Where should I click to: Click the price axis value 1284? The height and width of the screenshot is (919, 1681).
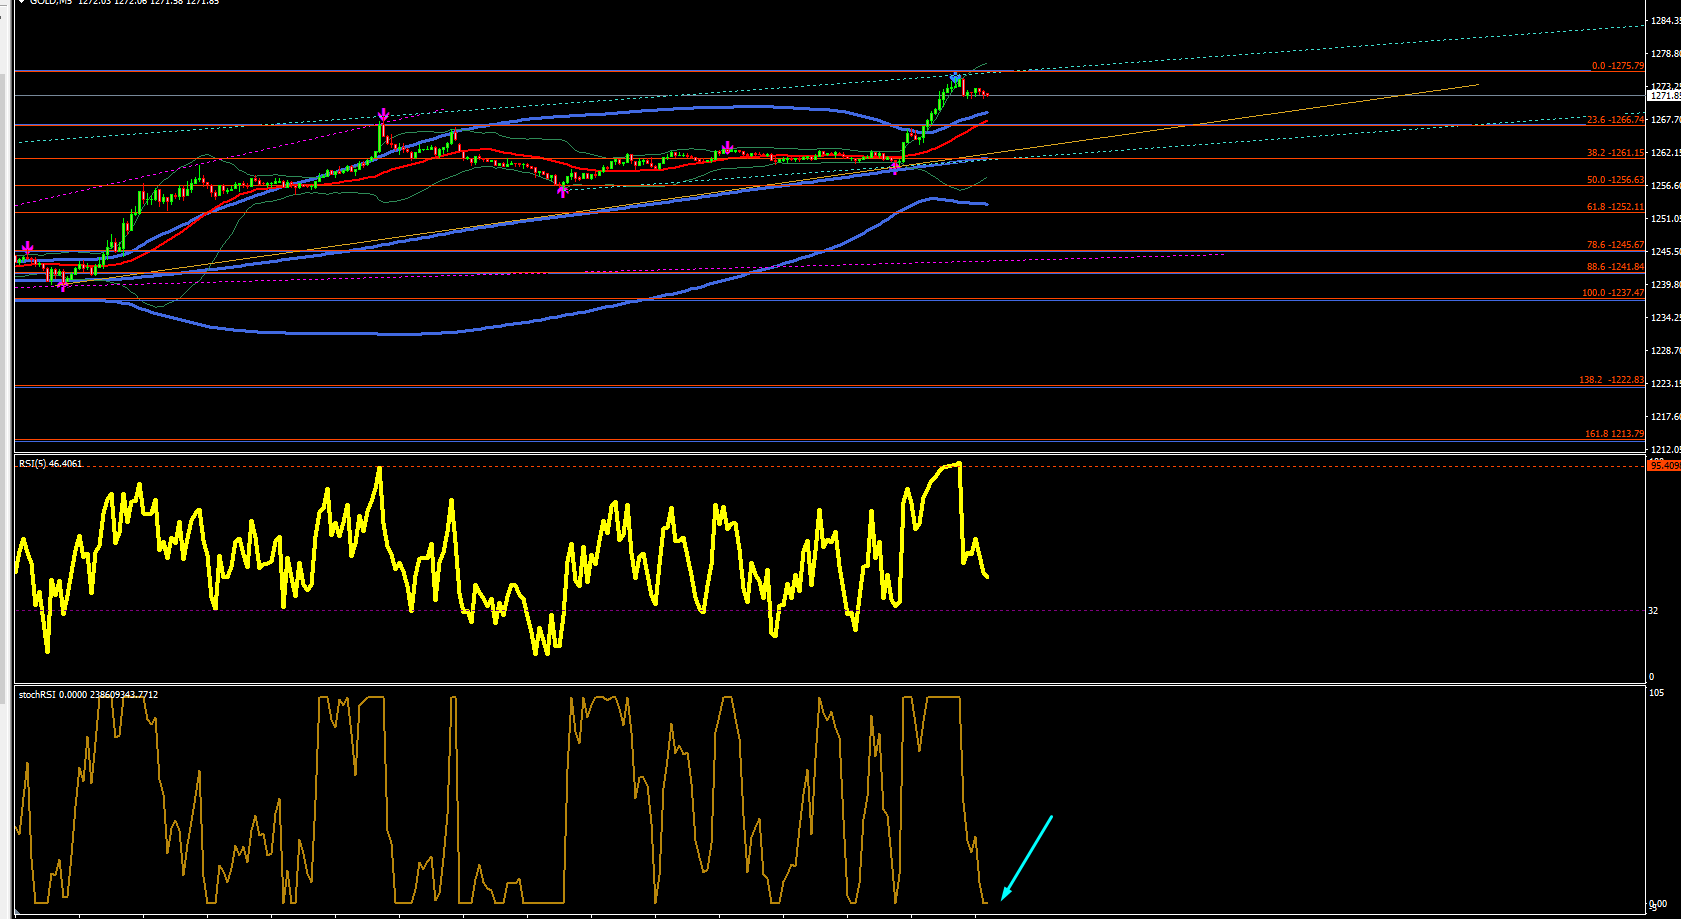(x=1665, y=21)
